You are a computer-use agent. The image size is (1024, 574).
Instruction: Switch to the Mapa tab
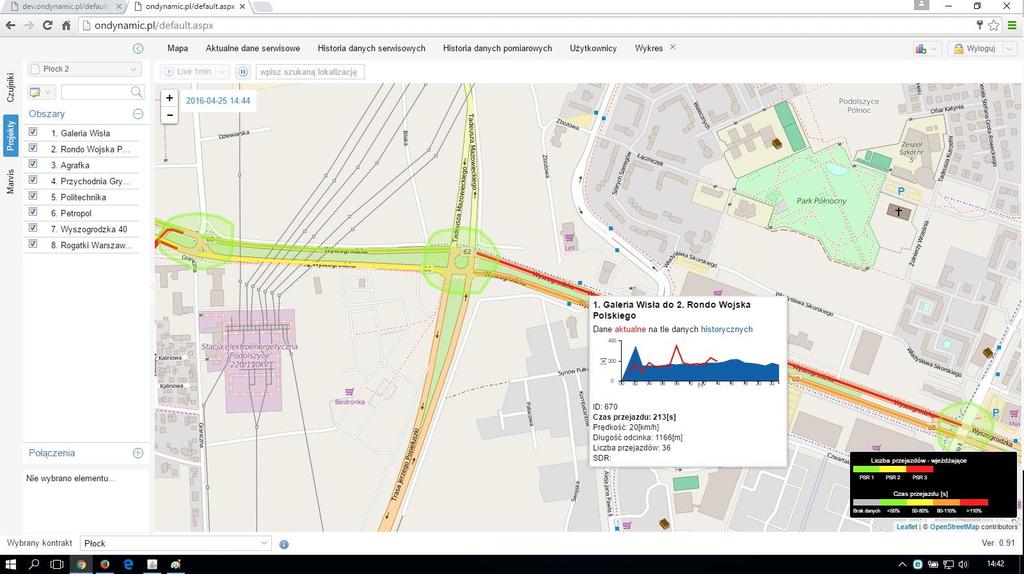click(x=178, y=48)
